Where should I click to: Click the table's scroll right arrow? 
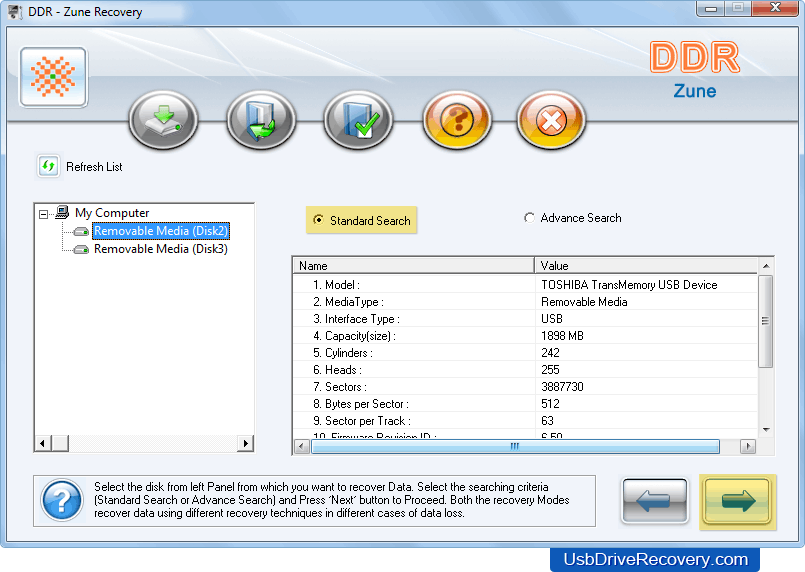click(748, 447)
